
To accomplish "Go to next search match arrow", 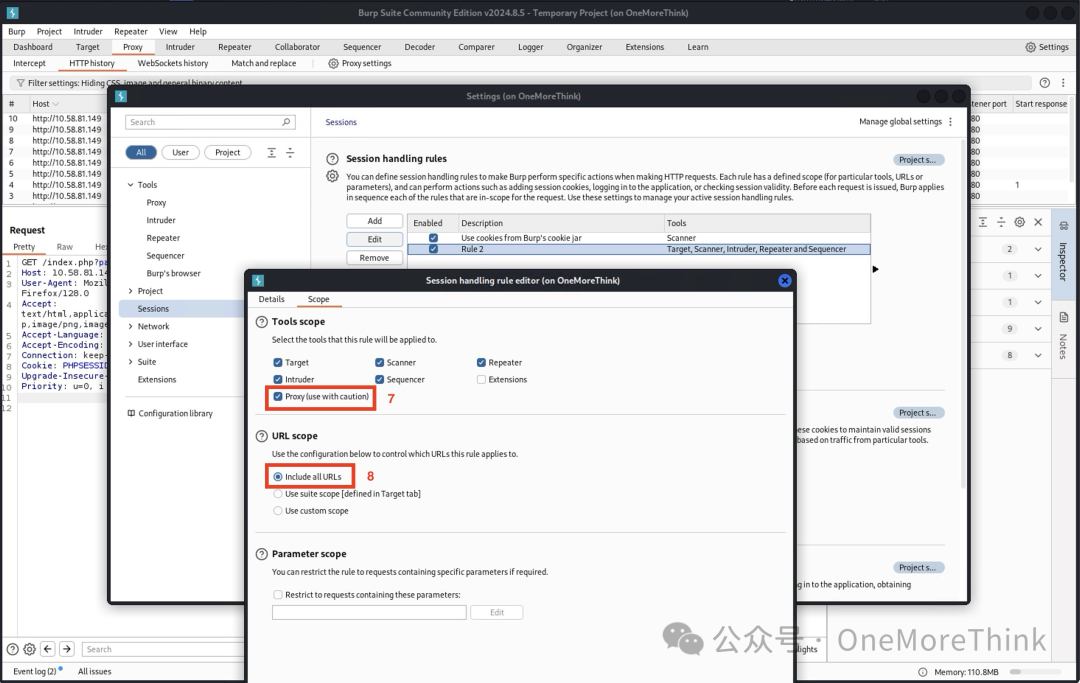I will (67, 649).
